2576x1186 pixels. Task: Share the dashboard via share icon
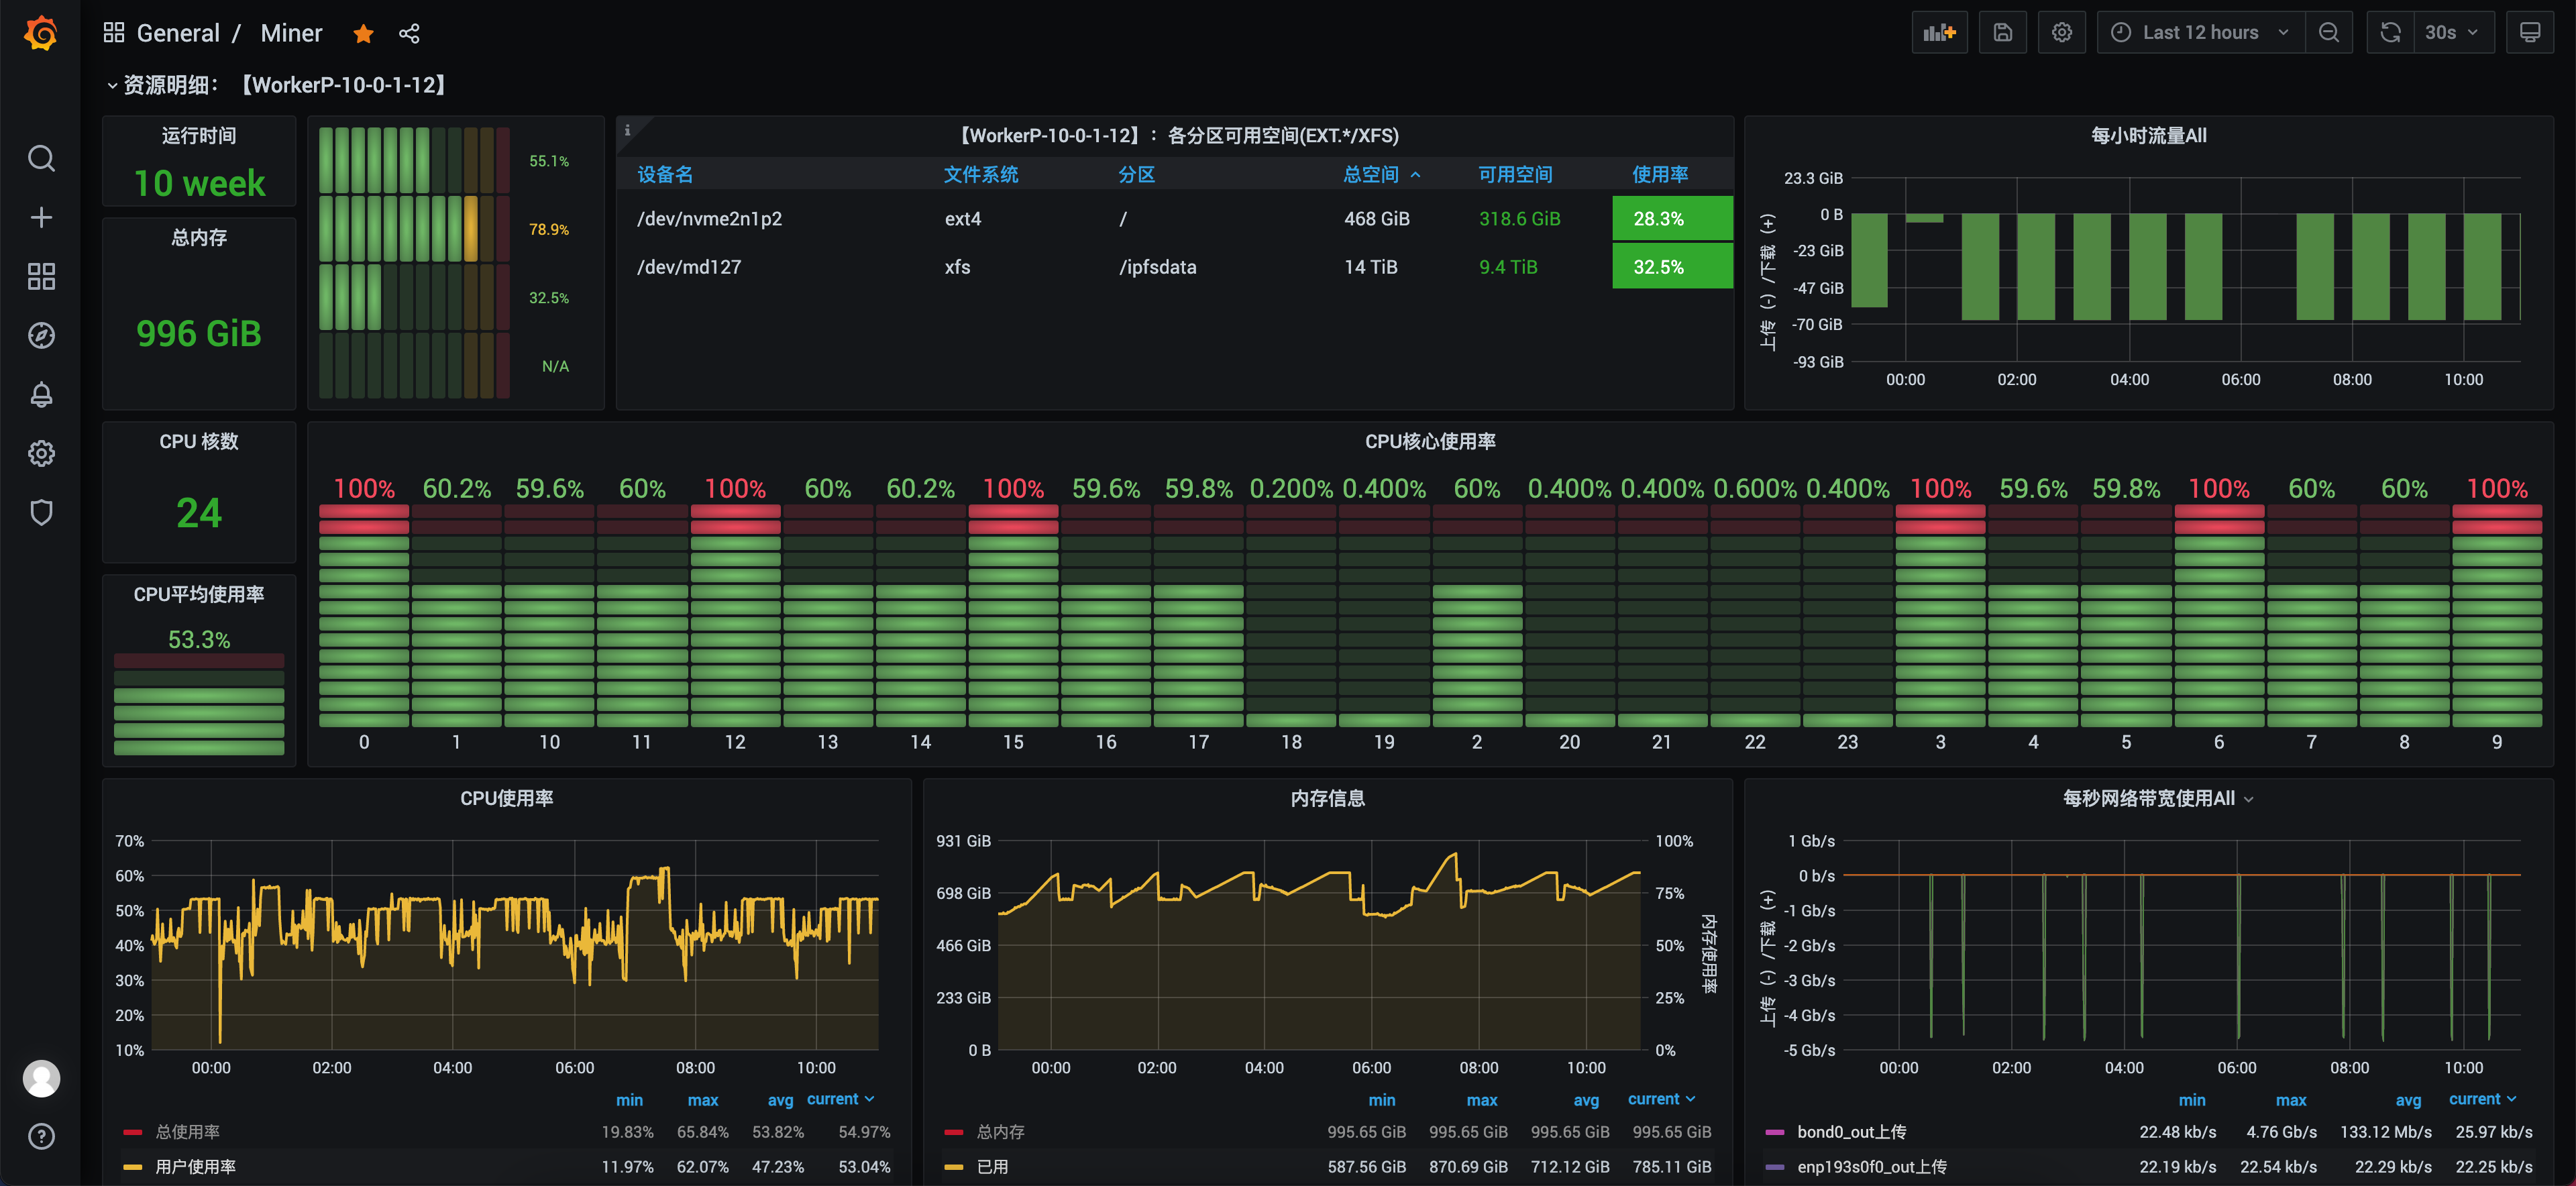click(409, 34)
